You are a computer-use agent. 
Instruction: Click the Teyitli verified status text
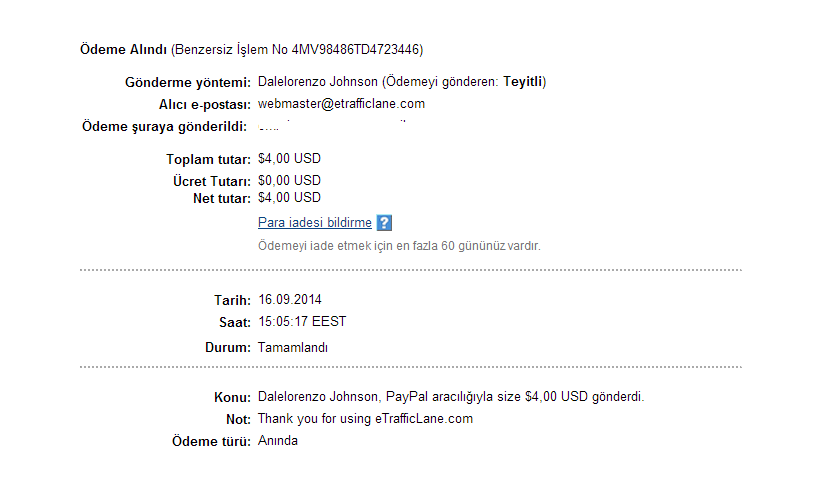(x=523, y=82)
